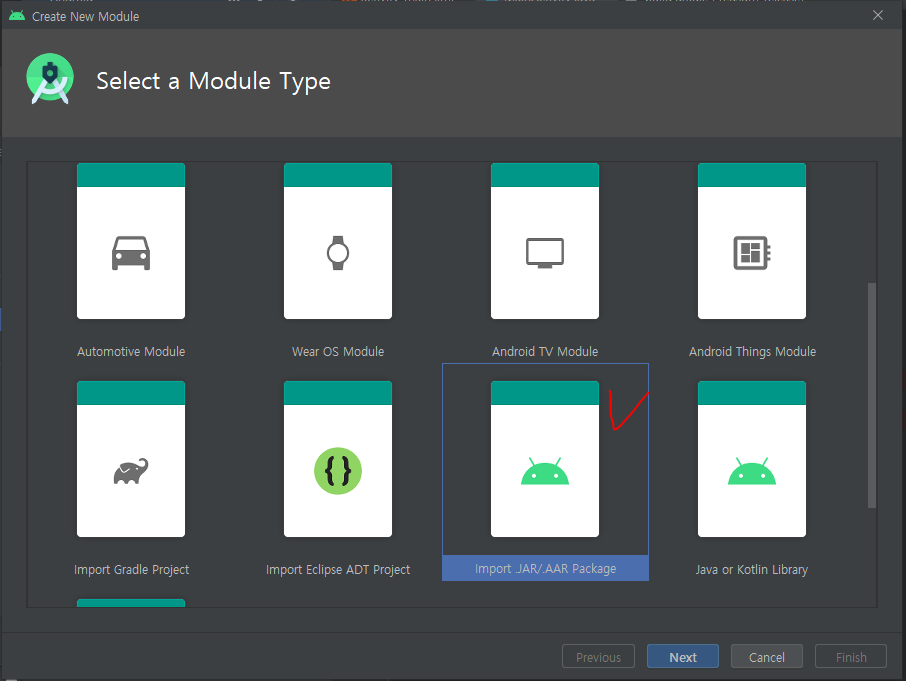Screen dimensions: 906x681
Task: Click the Import .JAR/.AAR Package android card
Action: [x=545, y=459]
